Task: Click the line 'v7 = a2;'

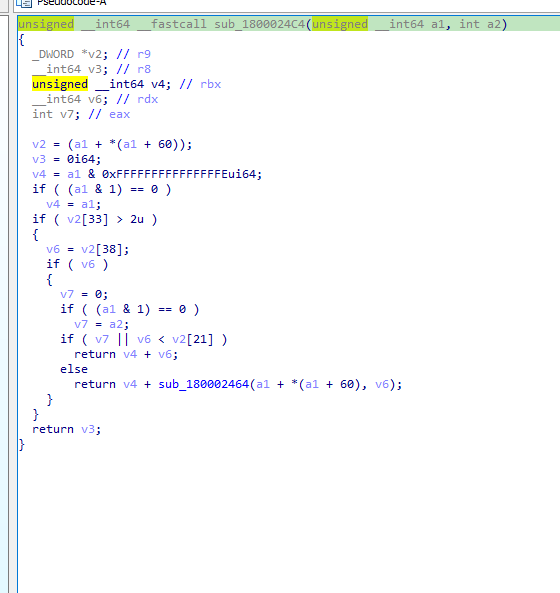Action: tap(102, 324)
